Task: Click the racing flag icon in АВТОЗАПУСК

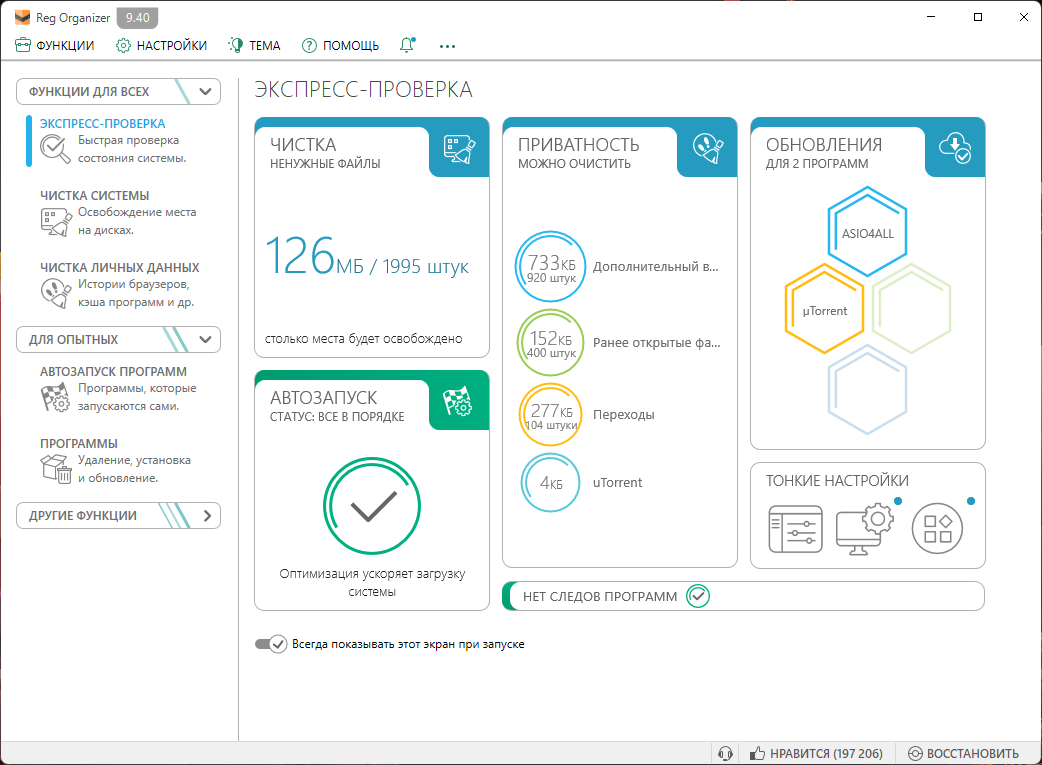Action: (x=459, y=401)
